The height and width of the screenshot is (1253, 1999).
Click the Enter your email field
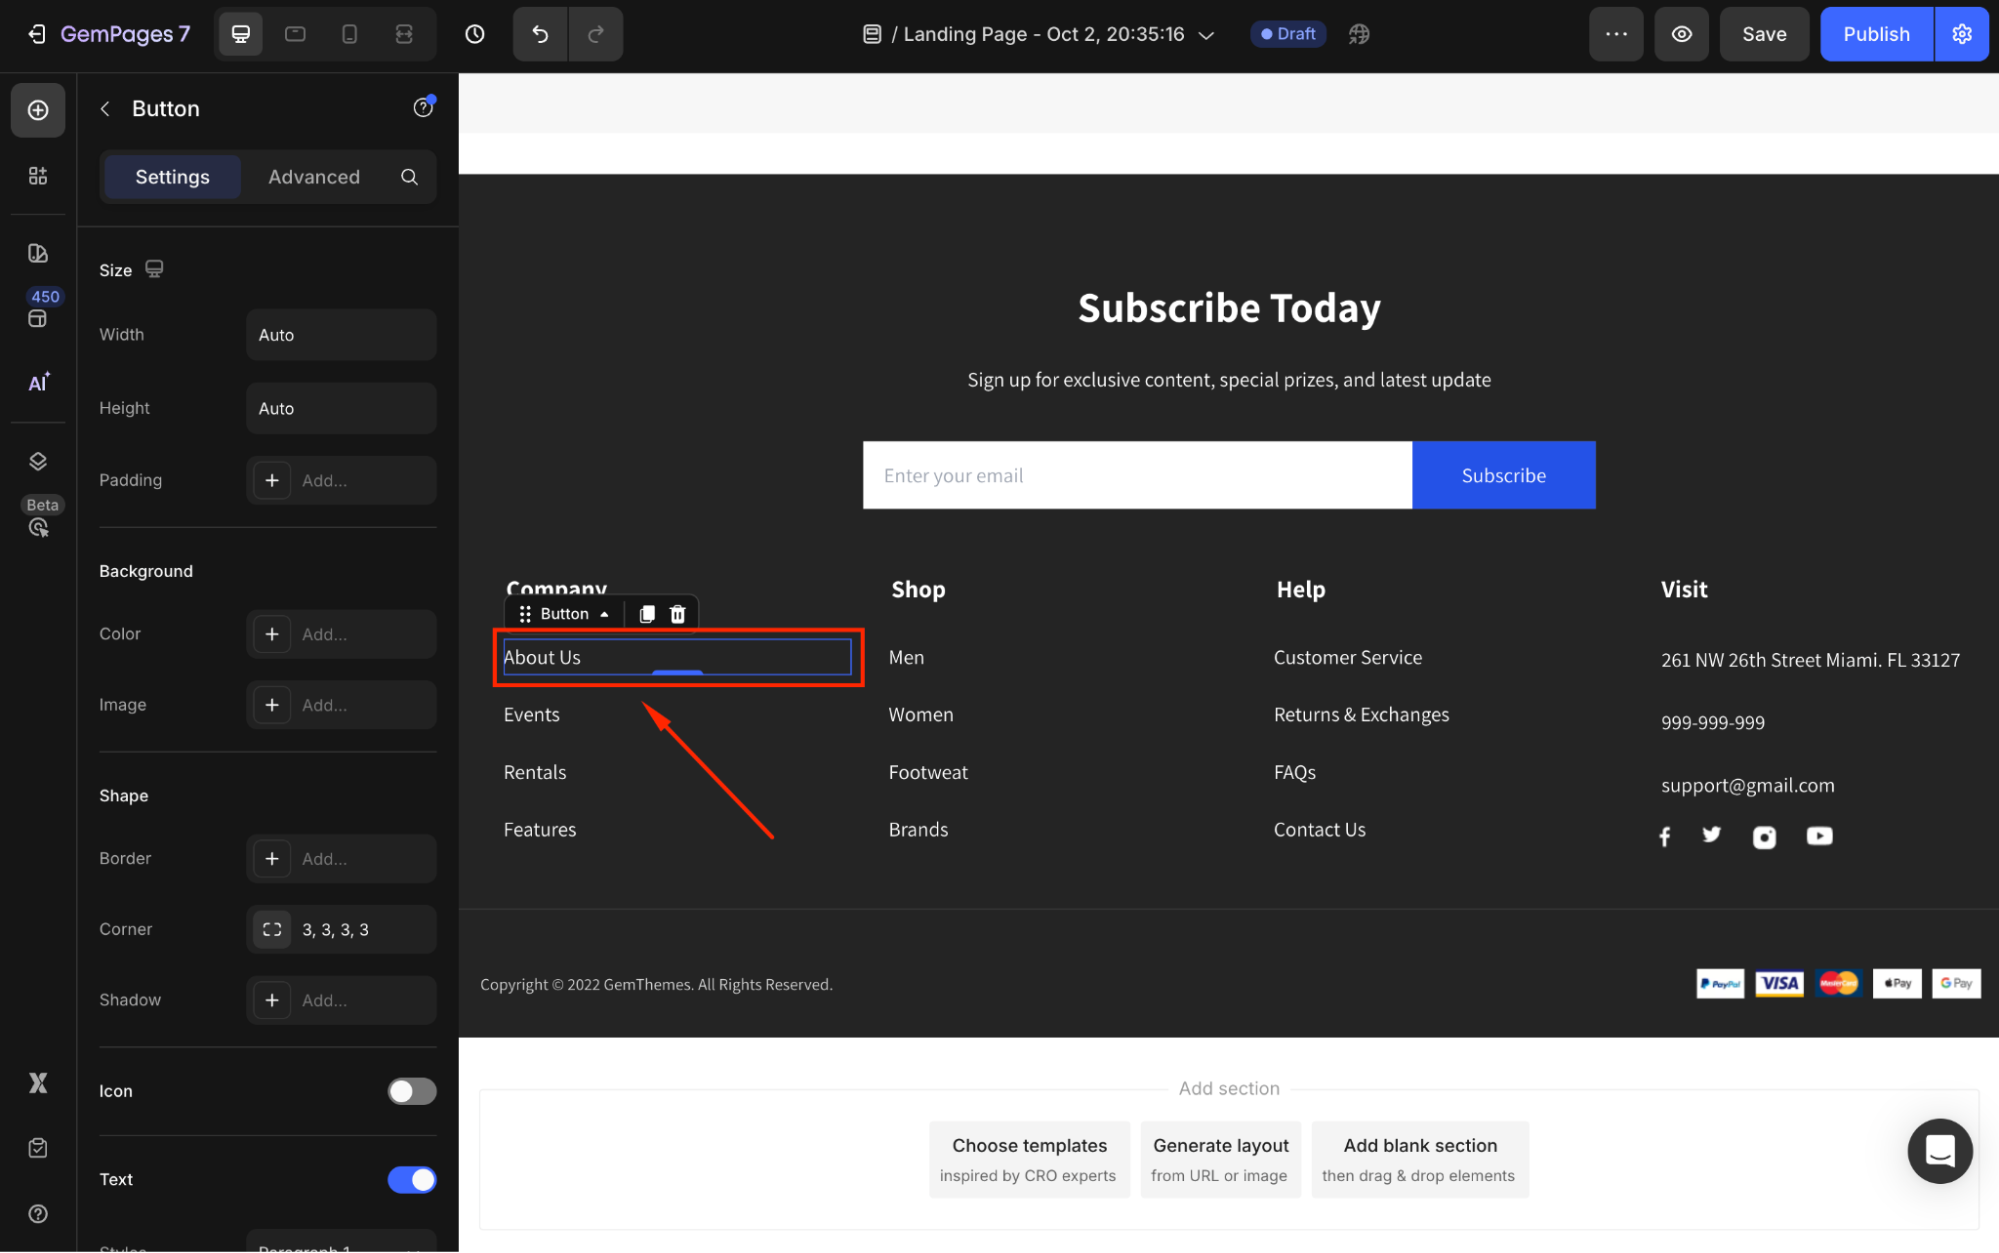1136,475
